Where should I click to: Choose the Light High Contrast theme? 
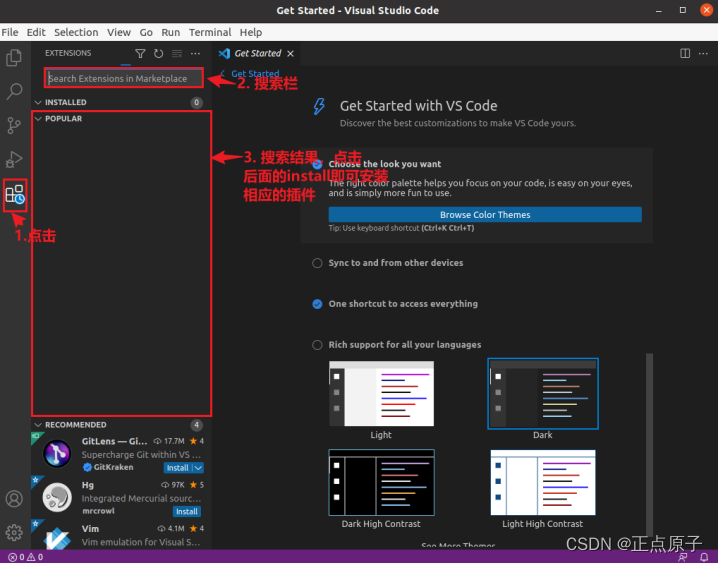[x=543, y=482]
